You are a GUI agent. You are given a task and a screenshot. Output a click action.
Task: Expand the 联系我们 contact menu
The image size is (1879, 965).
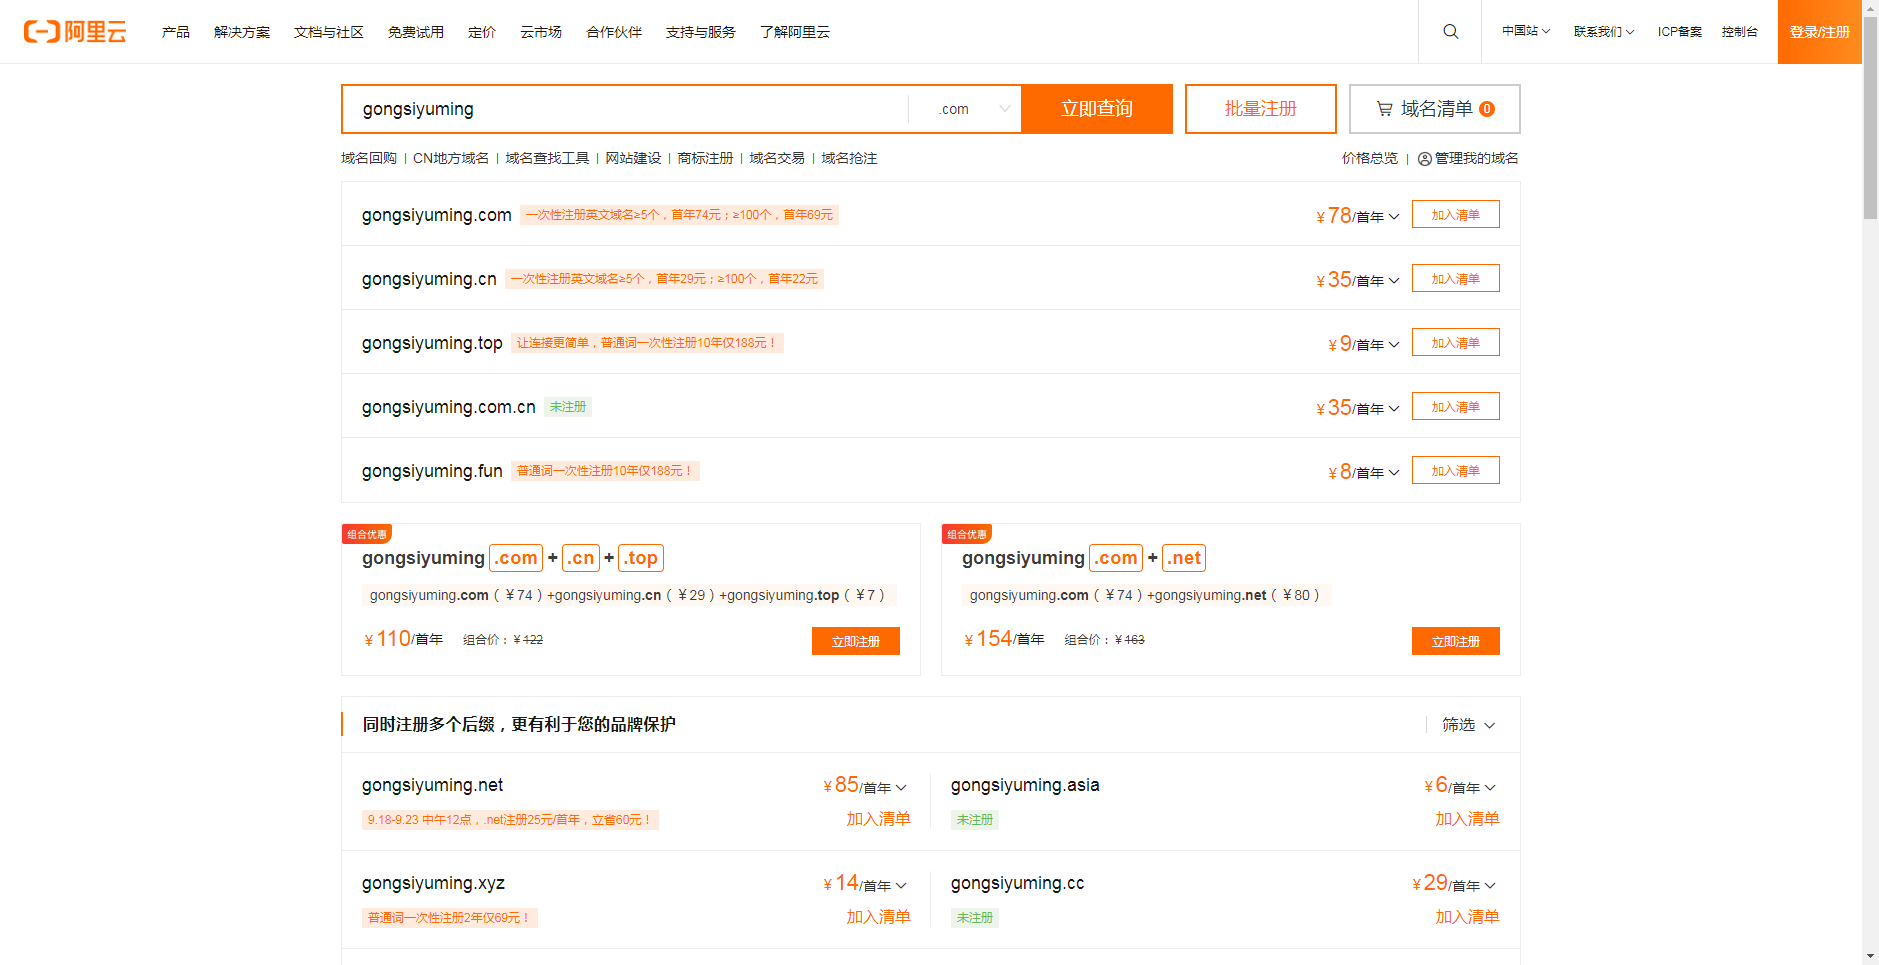click(1603, 32)
